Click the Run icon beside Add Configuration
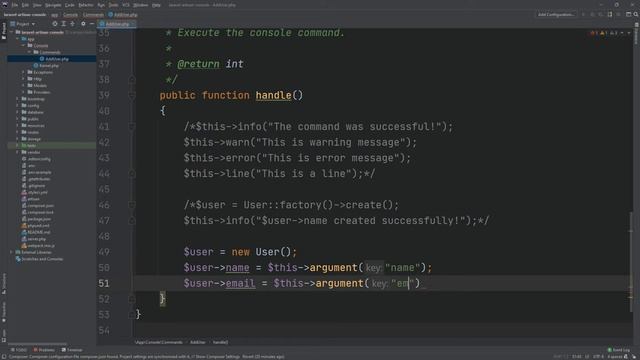 pyautogui.click(x=583, y=14)
